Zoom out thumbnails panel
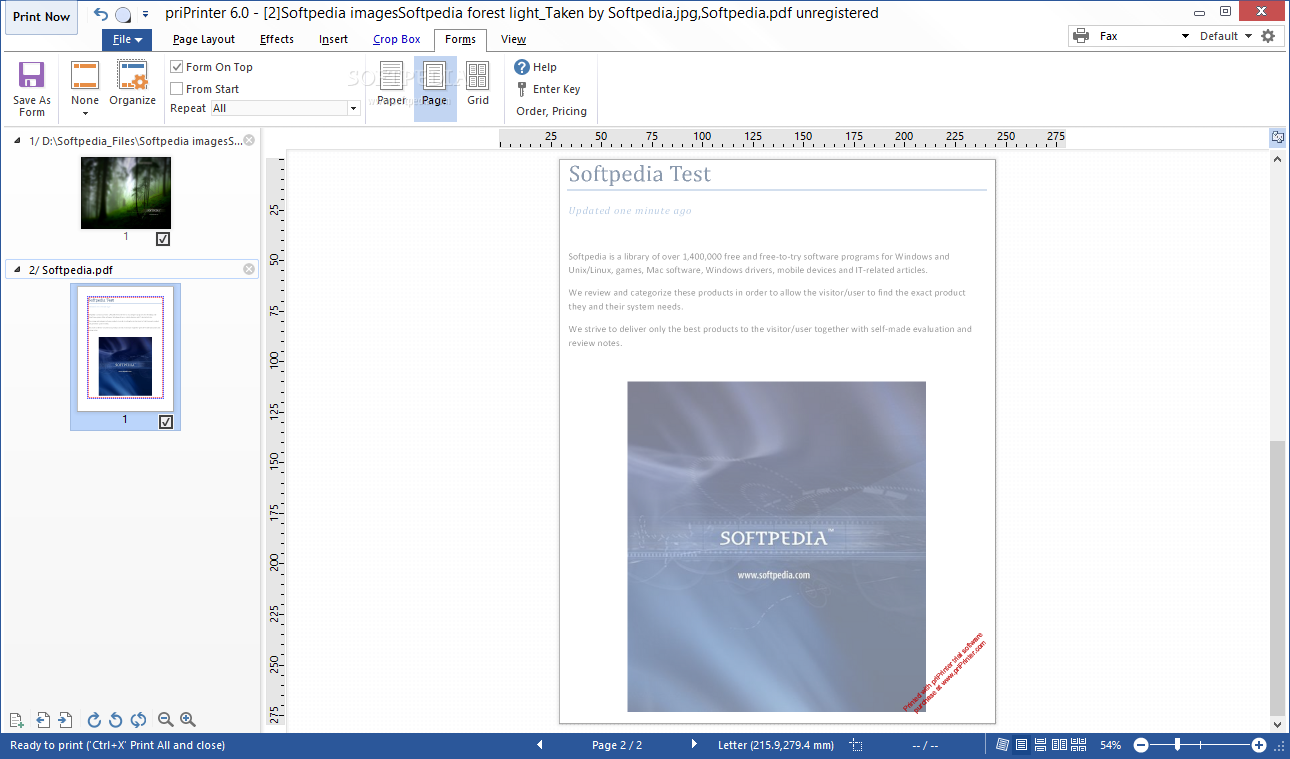The image size is (1290, 759). tap(166, 720)
